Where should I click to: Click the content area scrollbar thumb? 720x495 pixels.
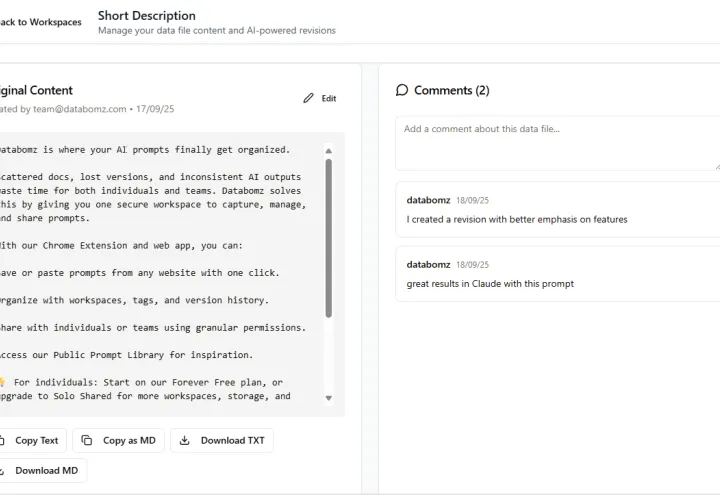(328, 238)
